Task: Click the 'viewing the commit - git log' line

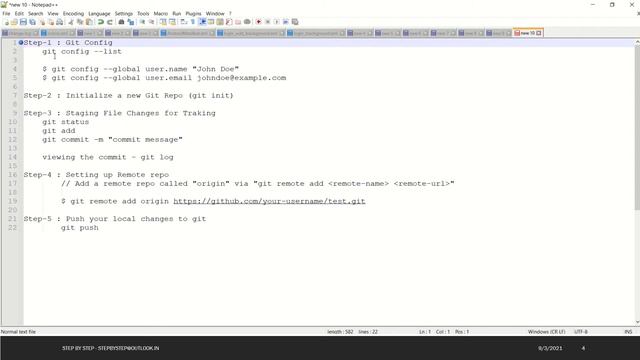Action: 108,157
